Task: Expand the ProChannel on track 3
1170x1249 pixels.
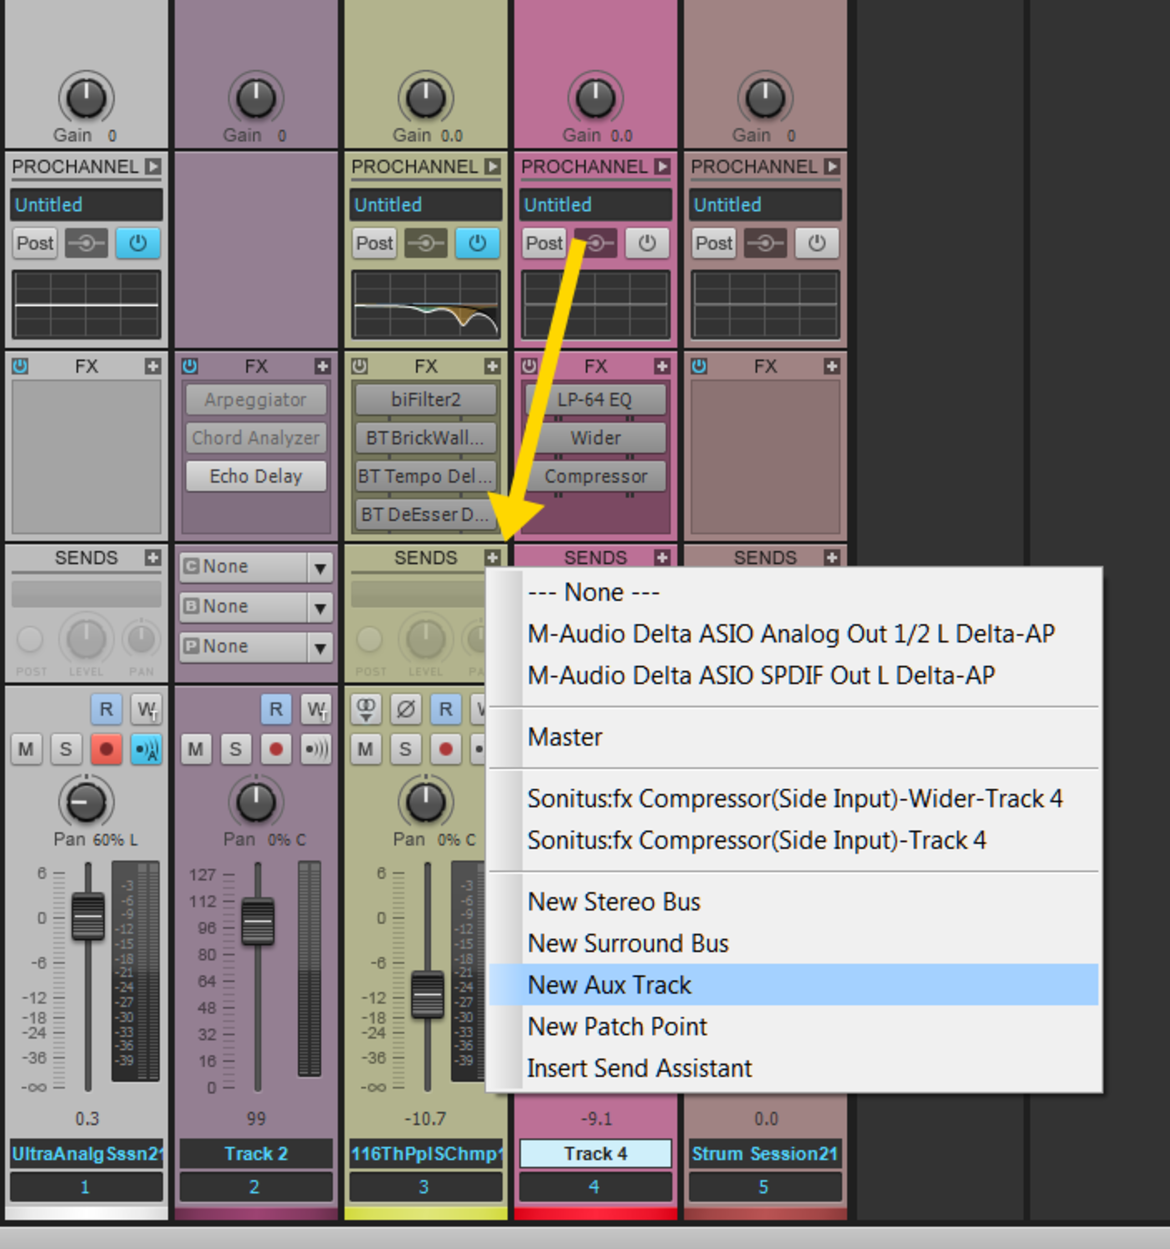Action: tap(492, 167)
